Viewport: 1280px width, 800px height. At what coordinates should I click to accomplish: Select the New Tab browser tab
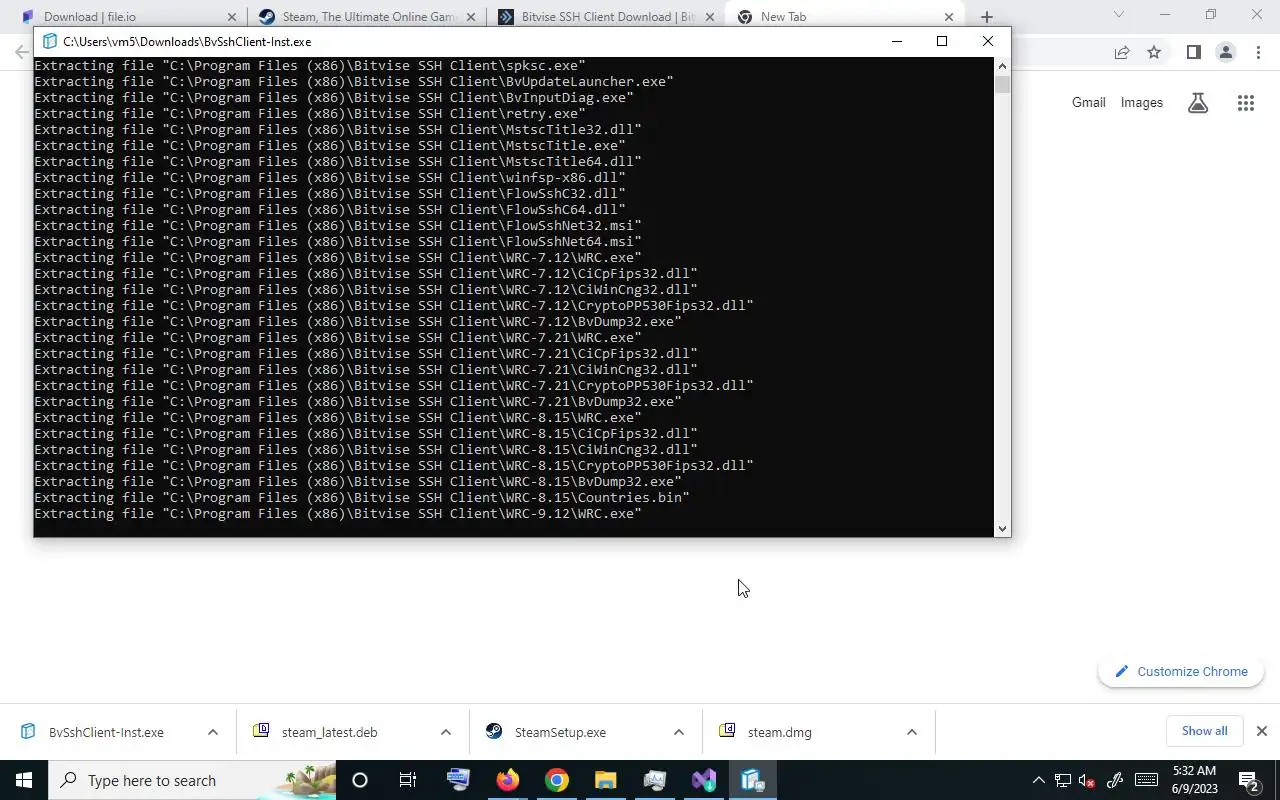coord(845,16)
